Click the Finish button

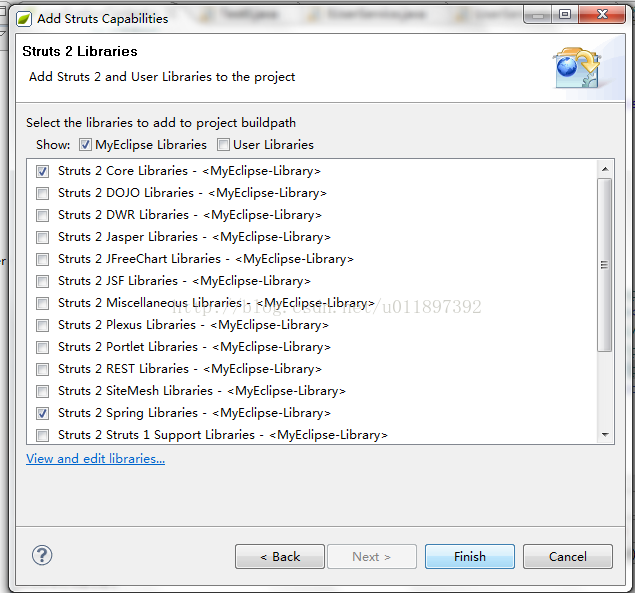(470, 557)
